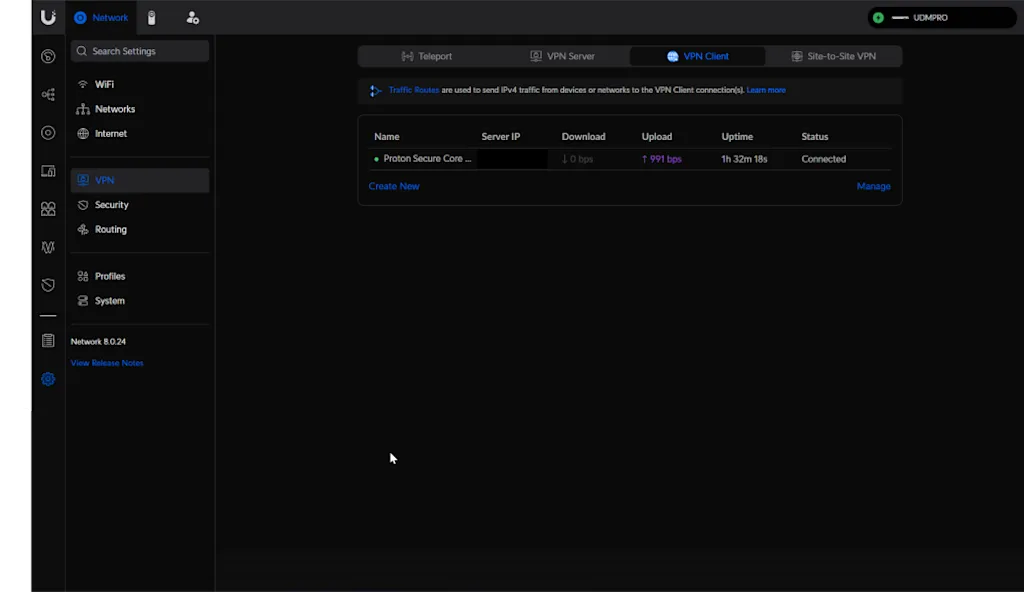Click the Network 8.0.24 version text
Viewport: 1024px width, 592px height.
tap(98, 341)
